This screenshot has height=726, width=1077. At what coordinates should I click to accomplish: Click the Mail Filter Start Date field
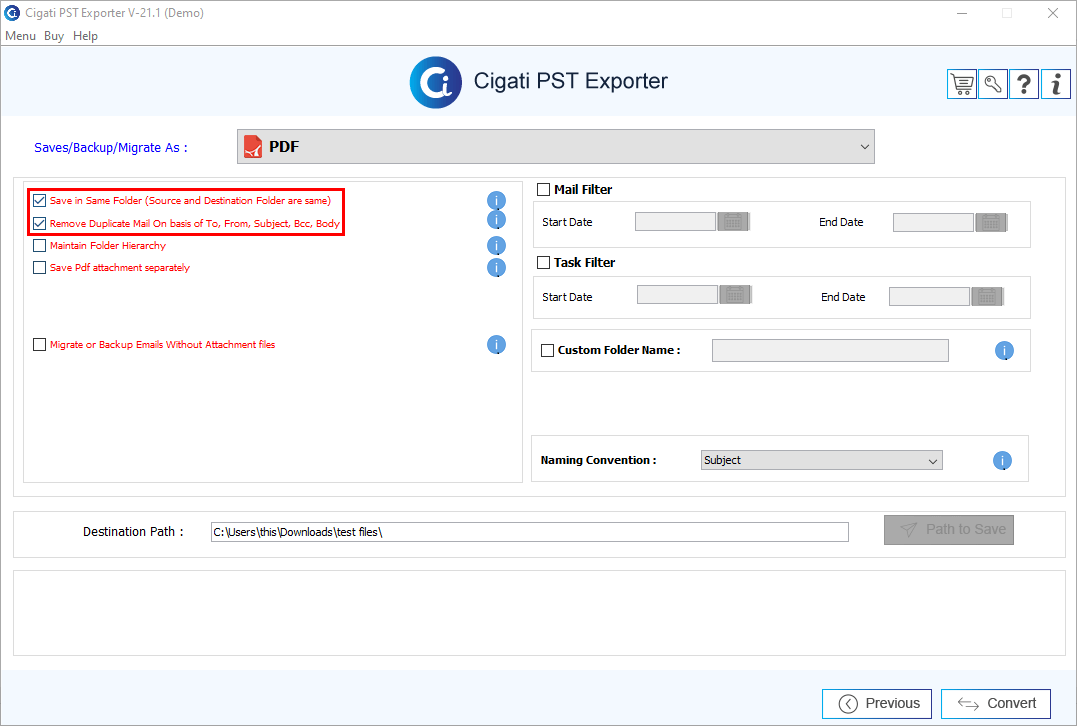point(675,221)
